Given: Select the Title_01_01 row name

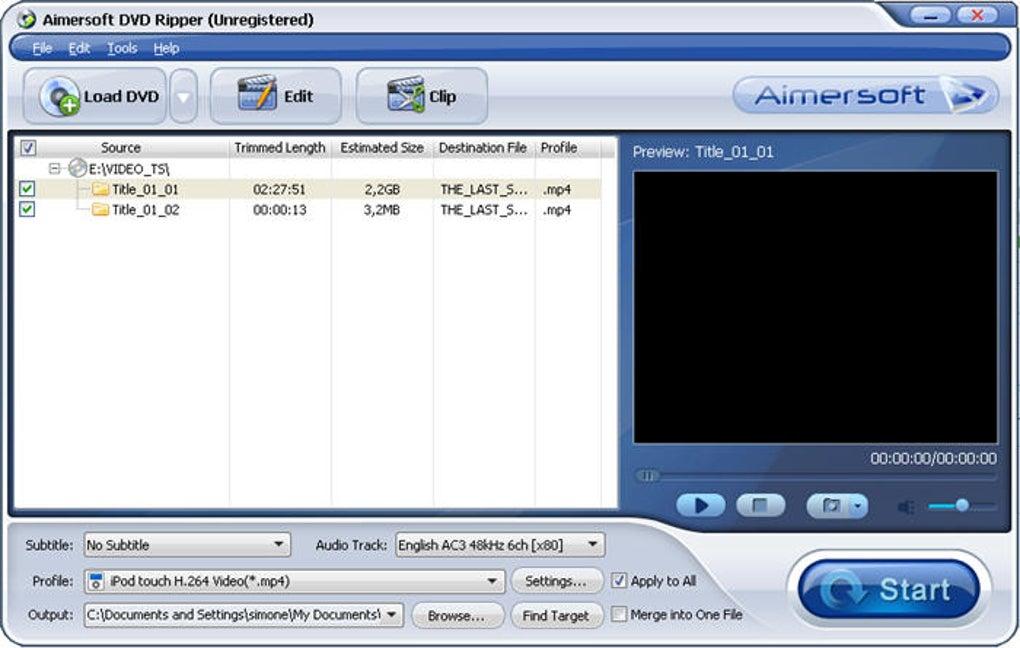Looking at the screenshot, I should pos(145,189).
